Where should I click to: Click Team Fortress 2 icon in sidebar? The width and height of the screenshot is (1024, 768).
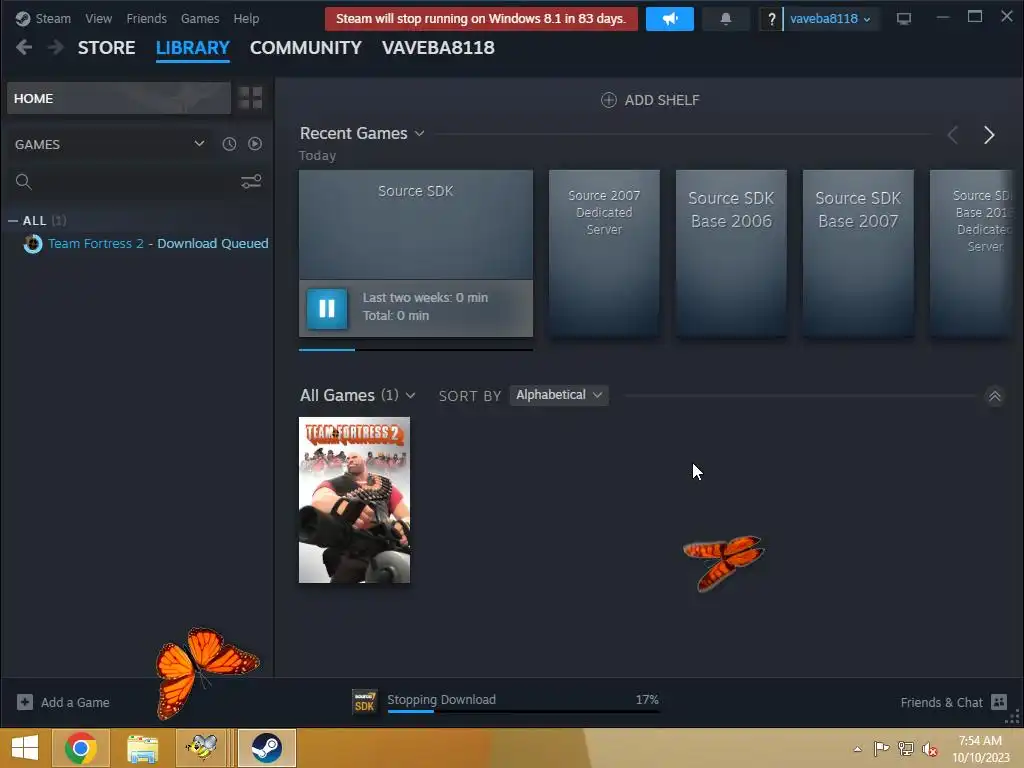coord(33,244)
